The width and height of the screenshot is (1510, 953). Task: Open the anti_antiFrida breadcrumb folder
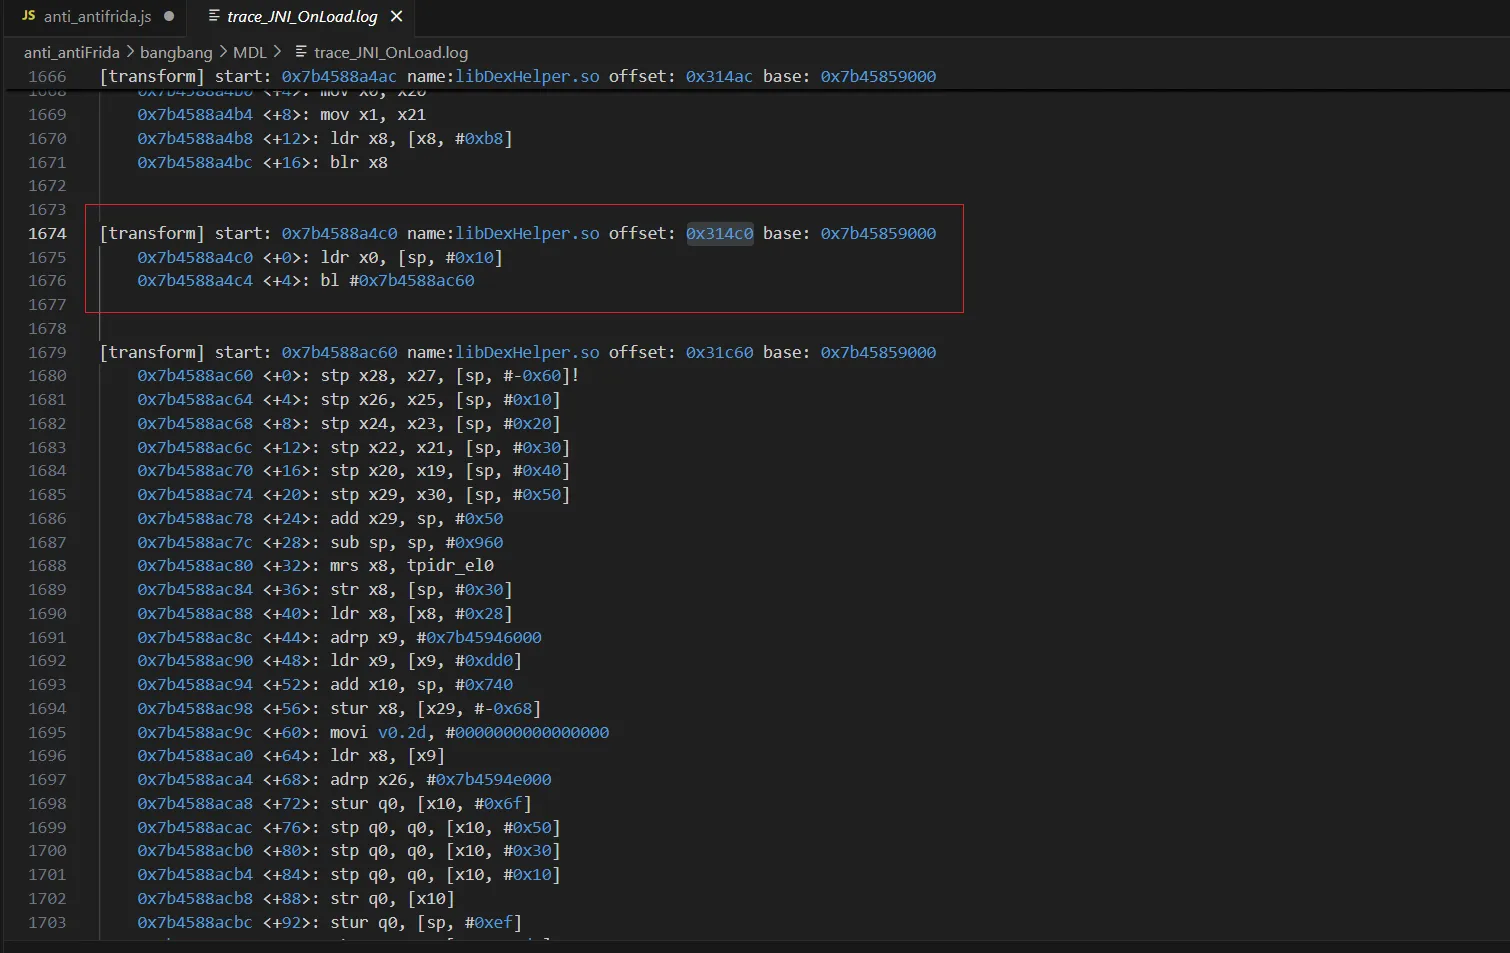point(72,52)
